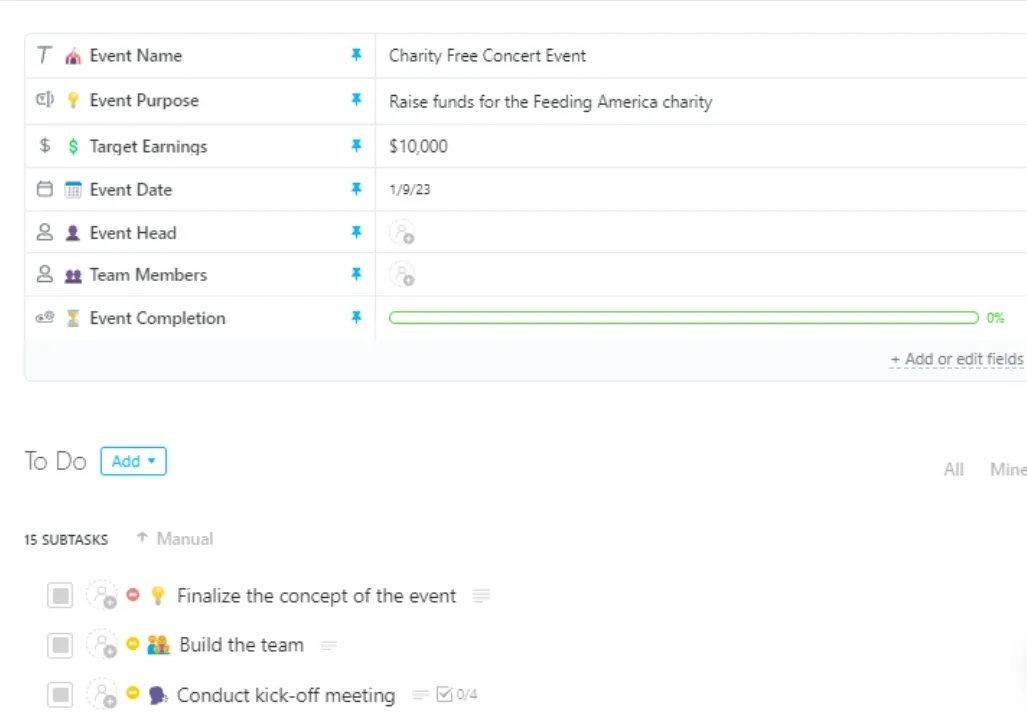Change the status box of Finalize the concept subtask
This screenshot has height=712, width=1027.
(x=60, y=595)
